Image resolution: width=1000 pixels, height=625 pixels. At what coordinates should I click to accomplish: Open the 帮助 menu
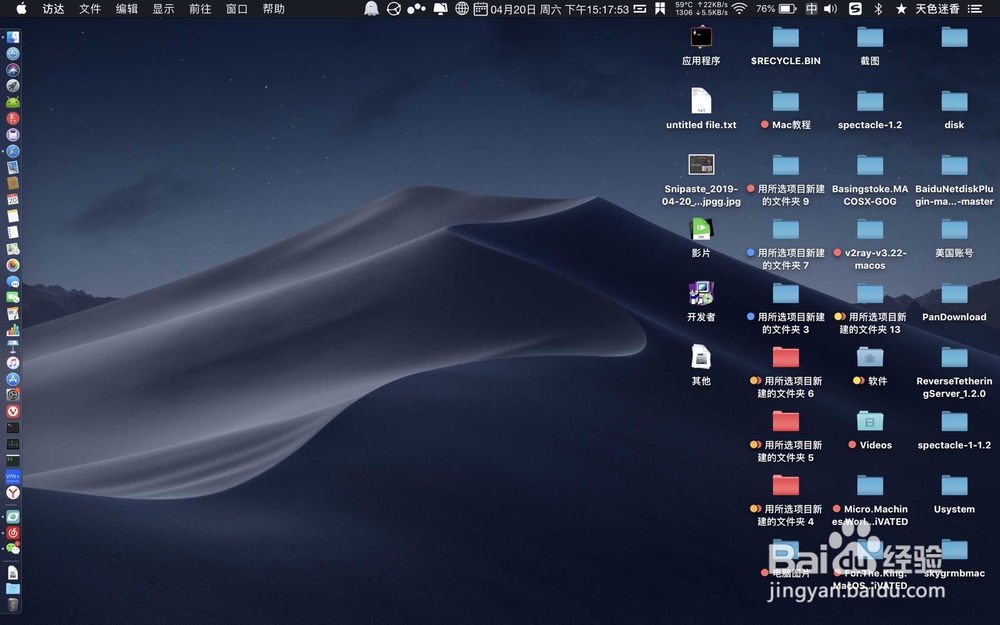[x=274, y=9]
